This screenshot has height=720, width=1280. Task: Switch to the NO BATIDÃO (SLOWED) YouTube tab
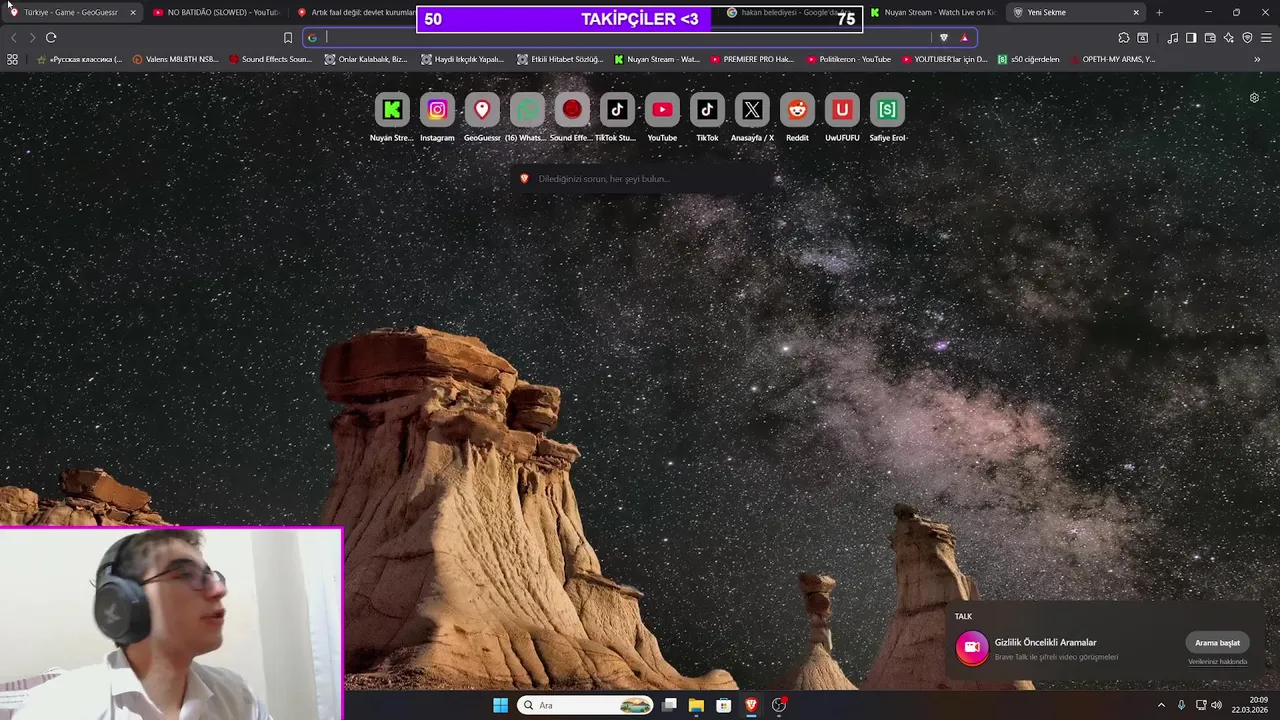coord(216,12)
